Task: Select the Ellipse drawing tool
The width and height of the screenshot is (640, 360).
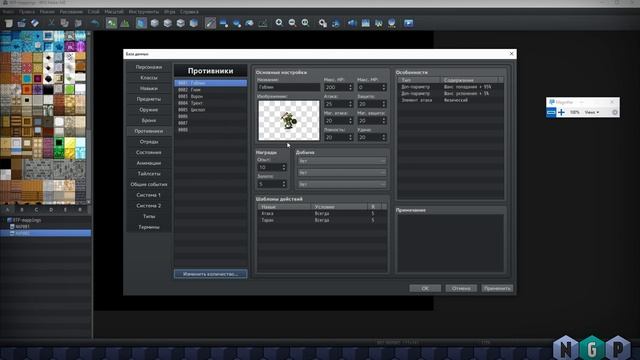Action: [x=237, y=23]
